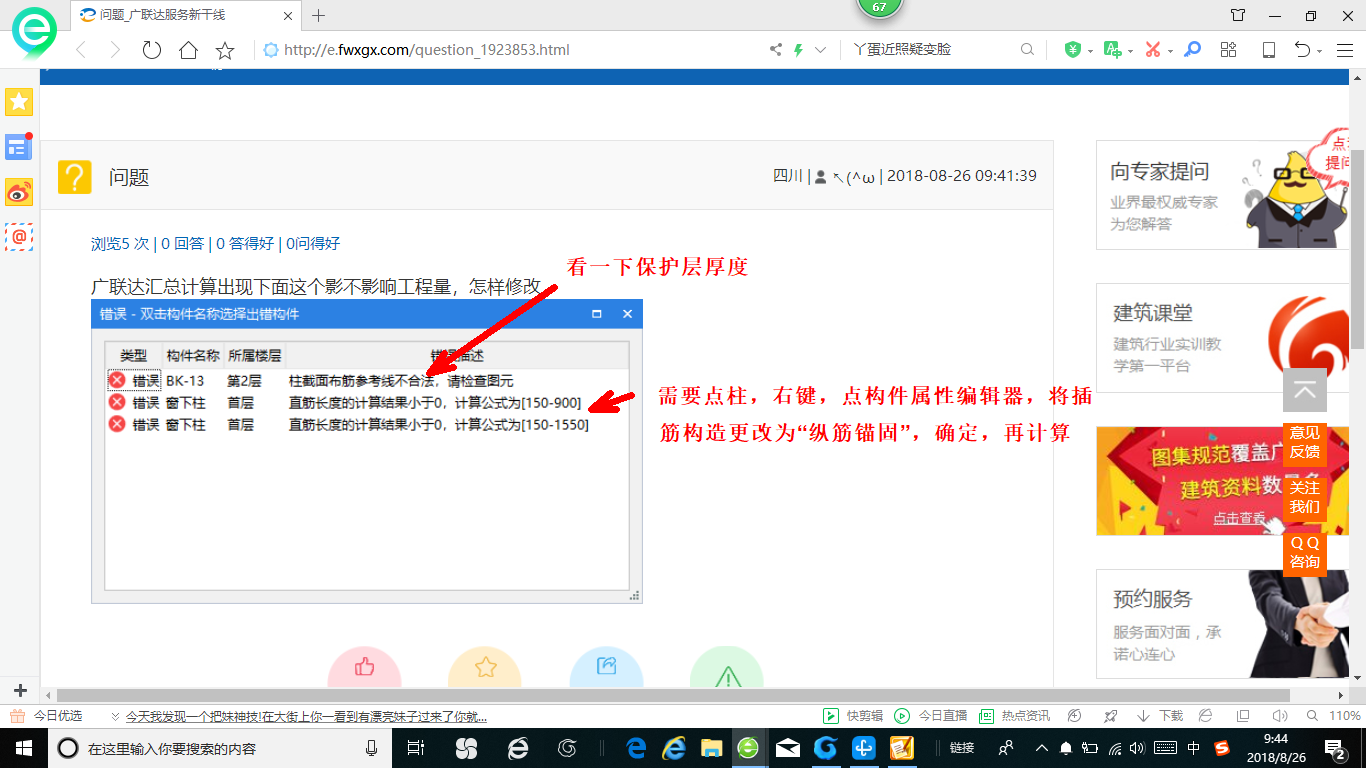1366x768 pixels.
Task: Click the thumbs-up like circle button
Action: (x=364, y=667)
